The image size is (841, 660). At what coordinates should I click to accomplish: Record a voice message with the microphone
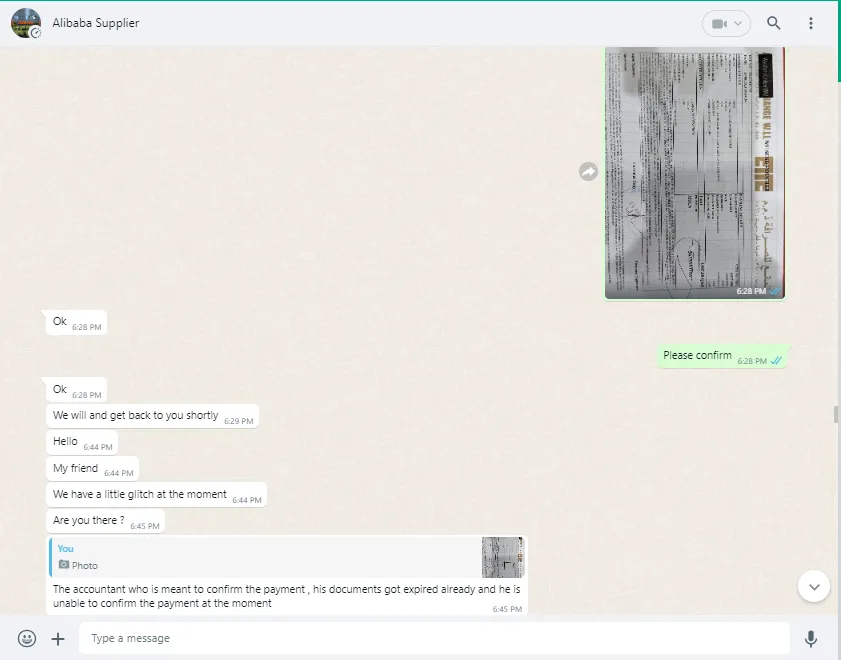coord(810,639)
